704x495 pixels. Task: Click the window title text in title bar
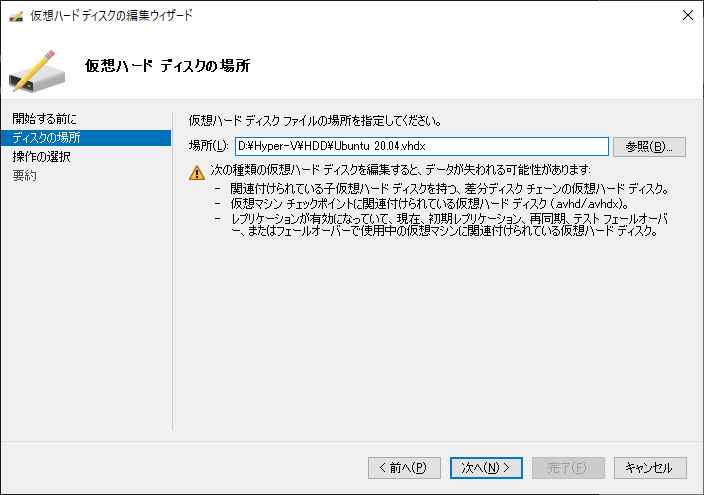[x=111, y=16]
